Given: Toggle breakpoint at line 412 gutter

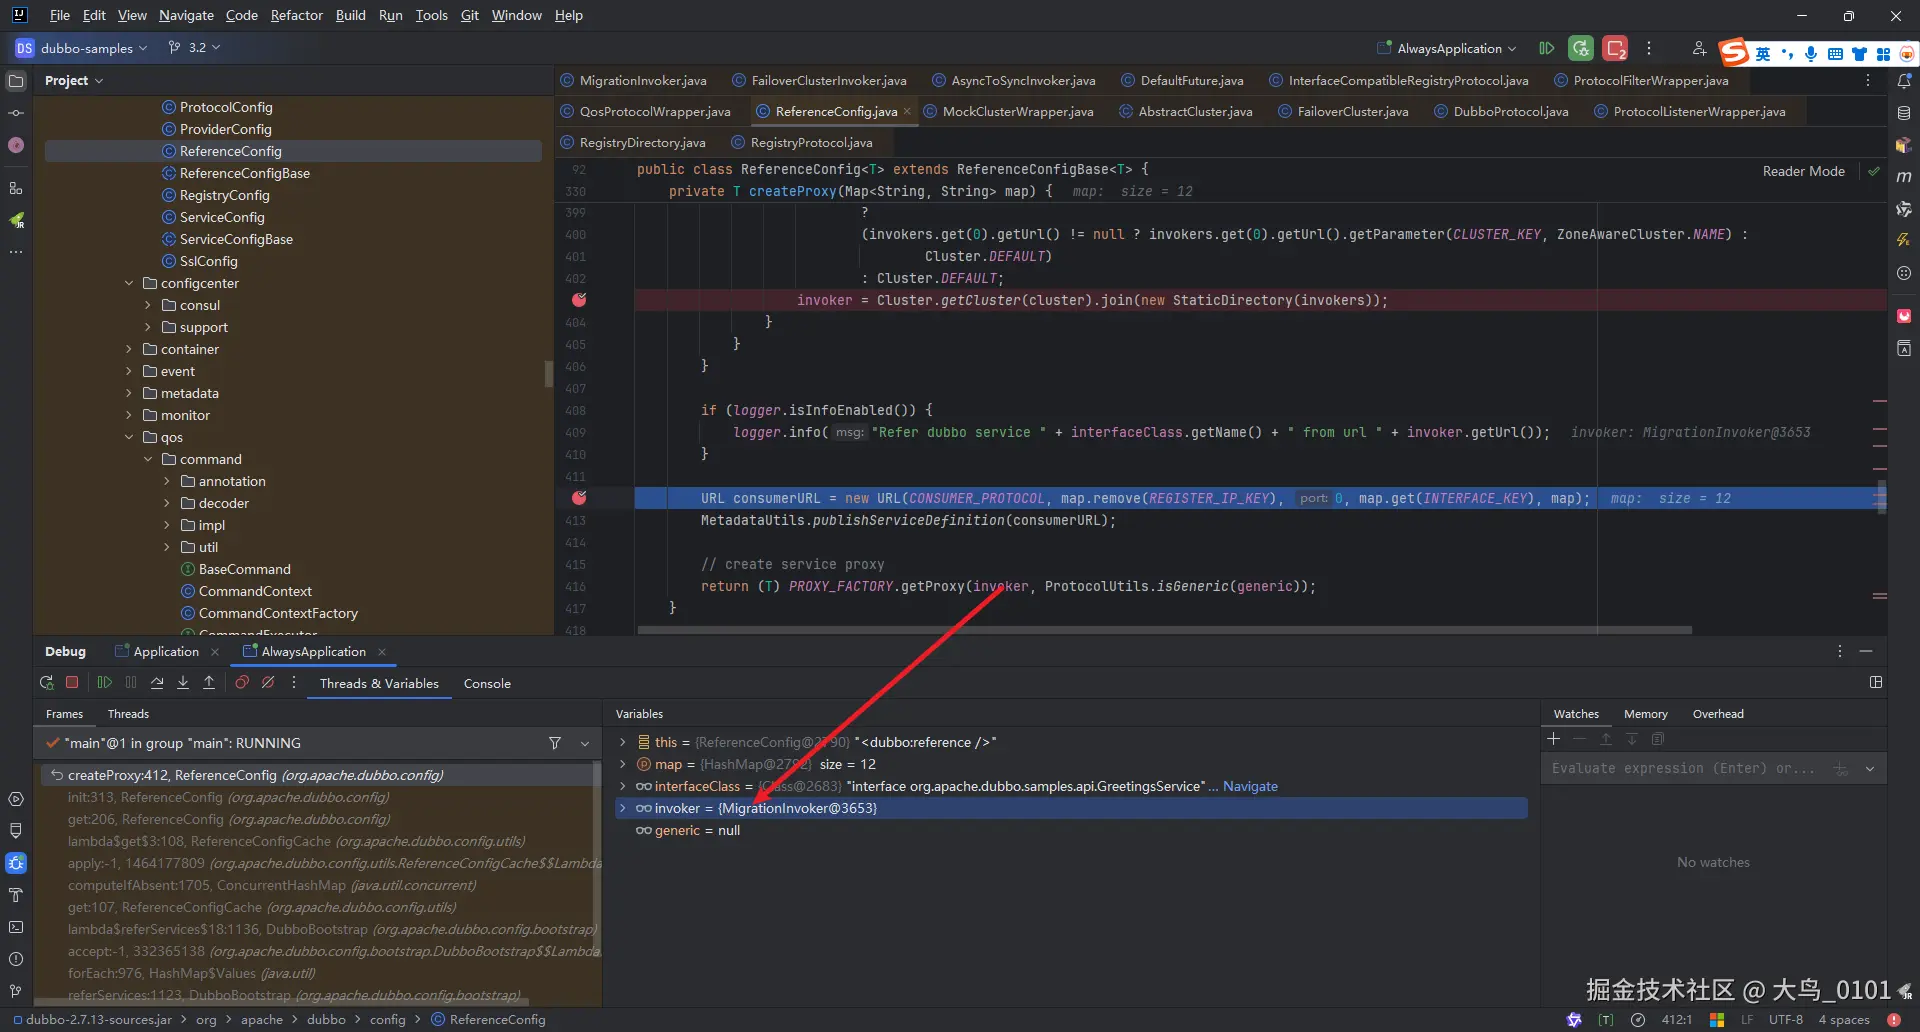Looking at the screenshot, I should [x=579, y=498].
